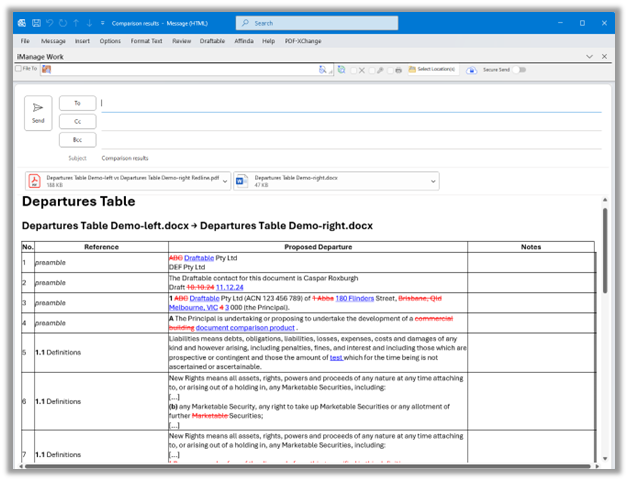Click the Word icon of Demo-right.docx attachment
The width and height of the screenshot is (628, 481).
click(242, 181)
